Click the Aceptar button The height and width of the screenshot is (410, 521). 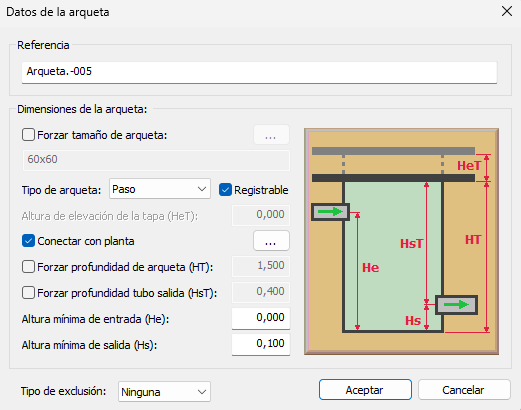point(365,390)
